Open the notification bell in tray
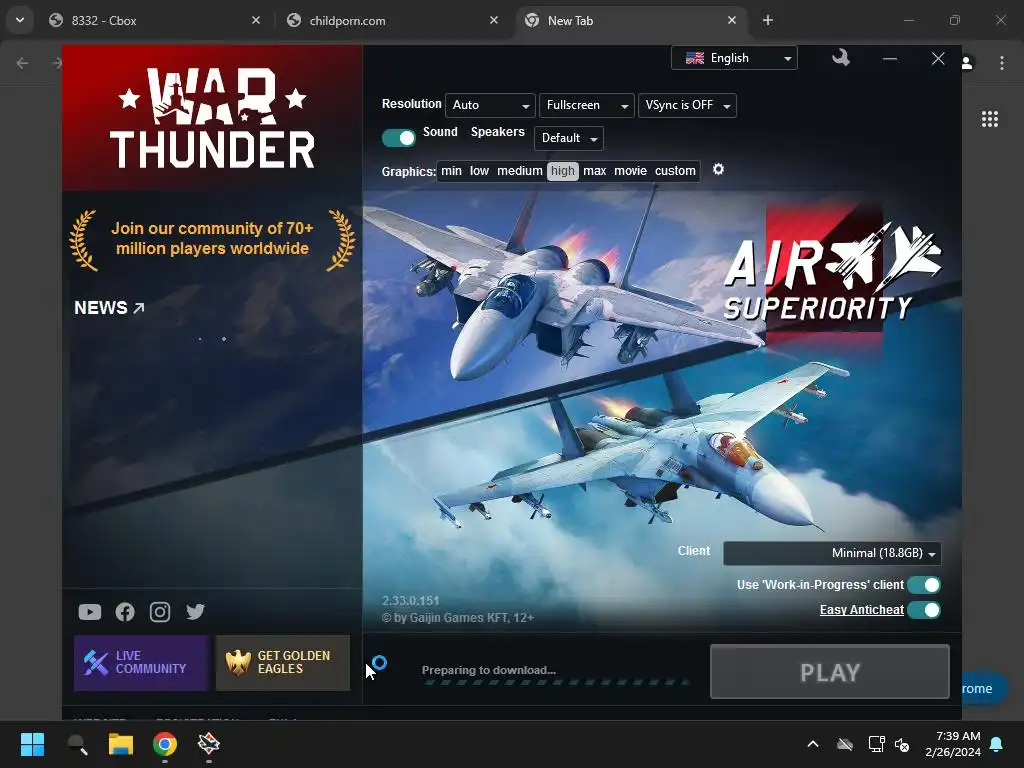The height and width of the screenshot is (768, 1024). (x=997, y=744)
